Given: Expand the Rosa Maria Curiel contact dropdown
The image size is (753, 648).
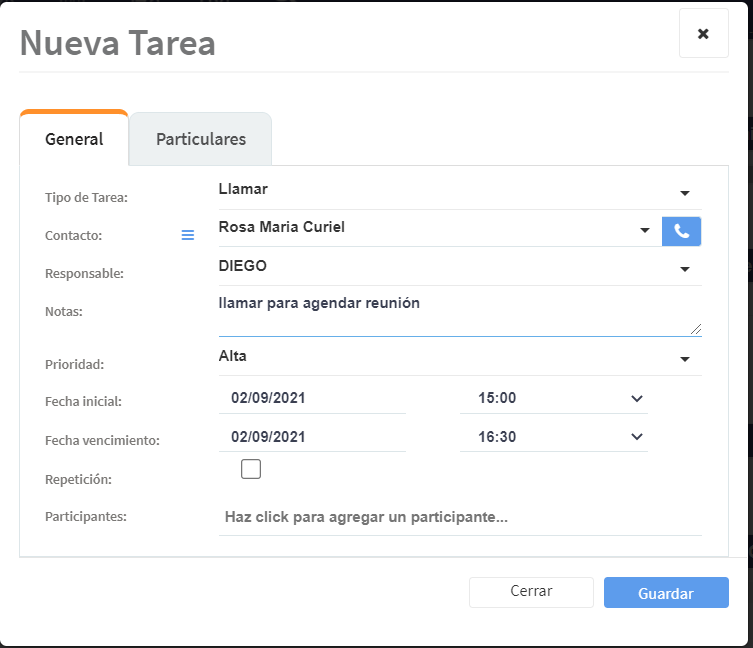Looking at the screenshot, I should (x=645, y=231).
